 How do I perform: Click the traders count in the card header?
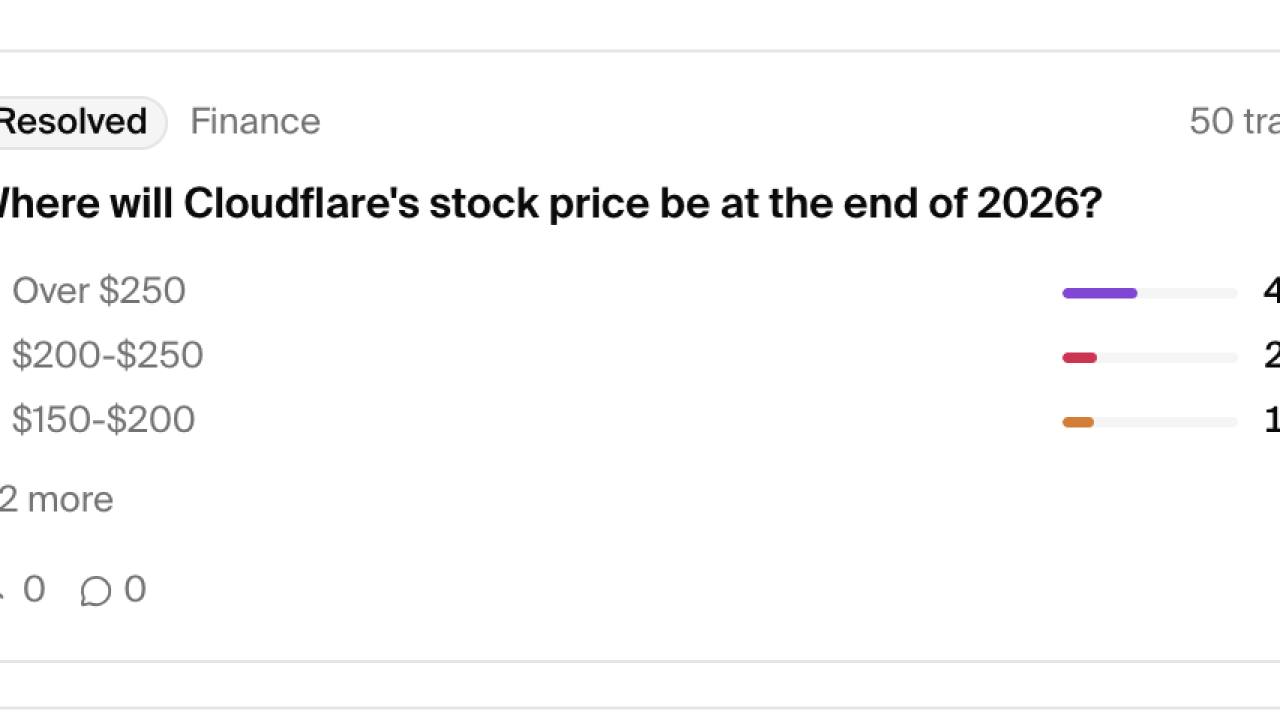(1234, 122)
